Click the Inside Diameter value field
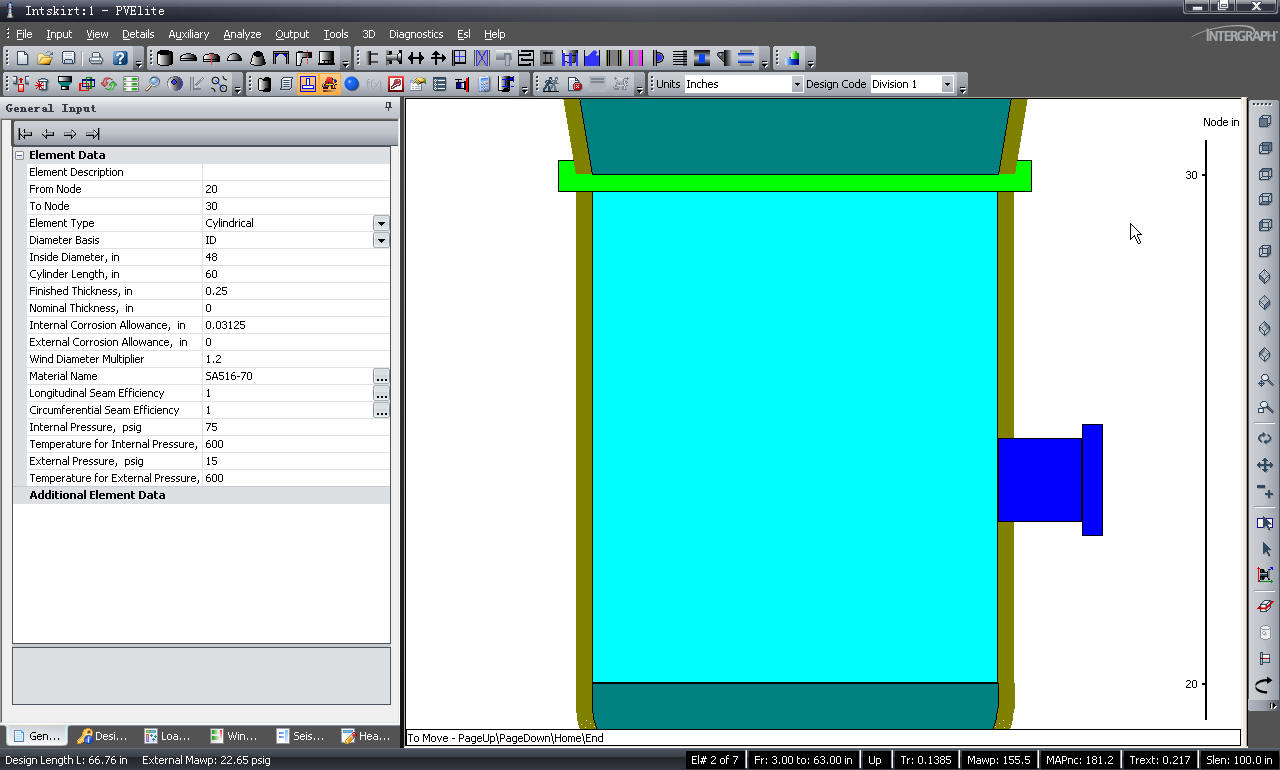 pyautogui.click(x=296, y=257)
